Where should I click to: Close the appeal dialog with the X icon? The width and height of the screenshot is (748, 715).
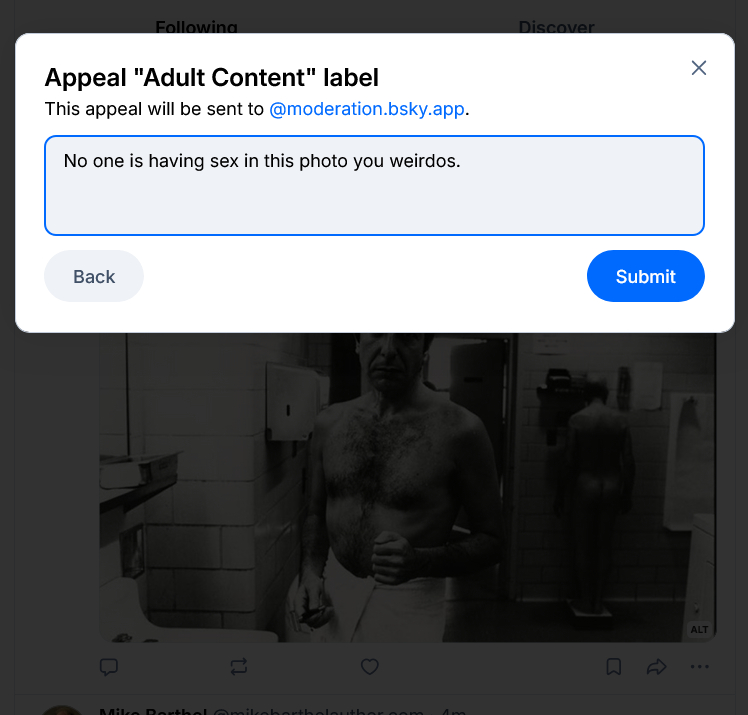(699, 68)
